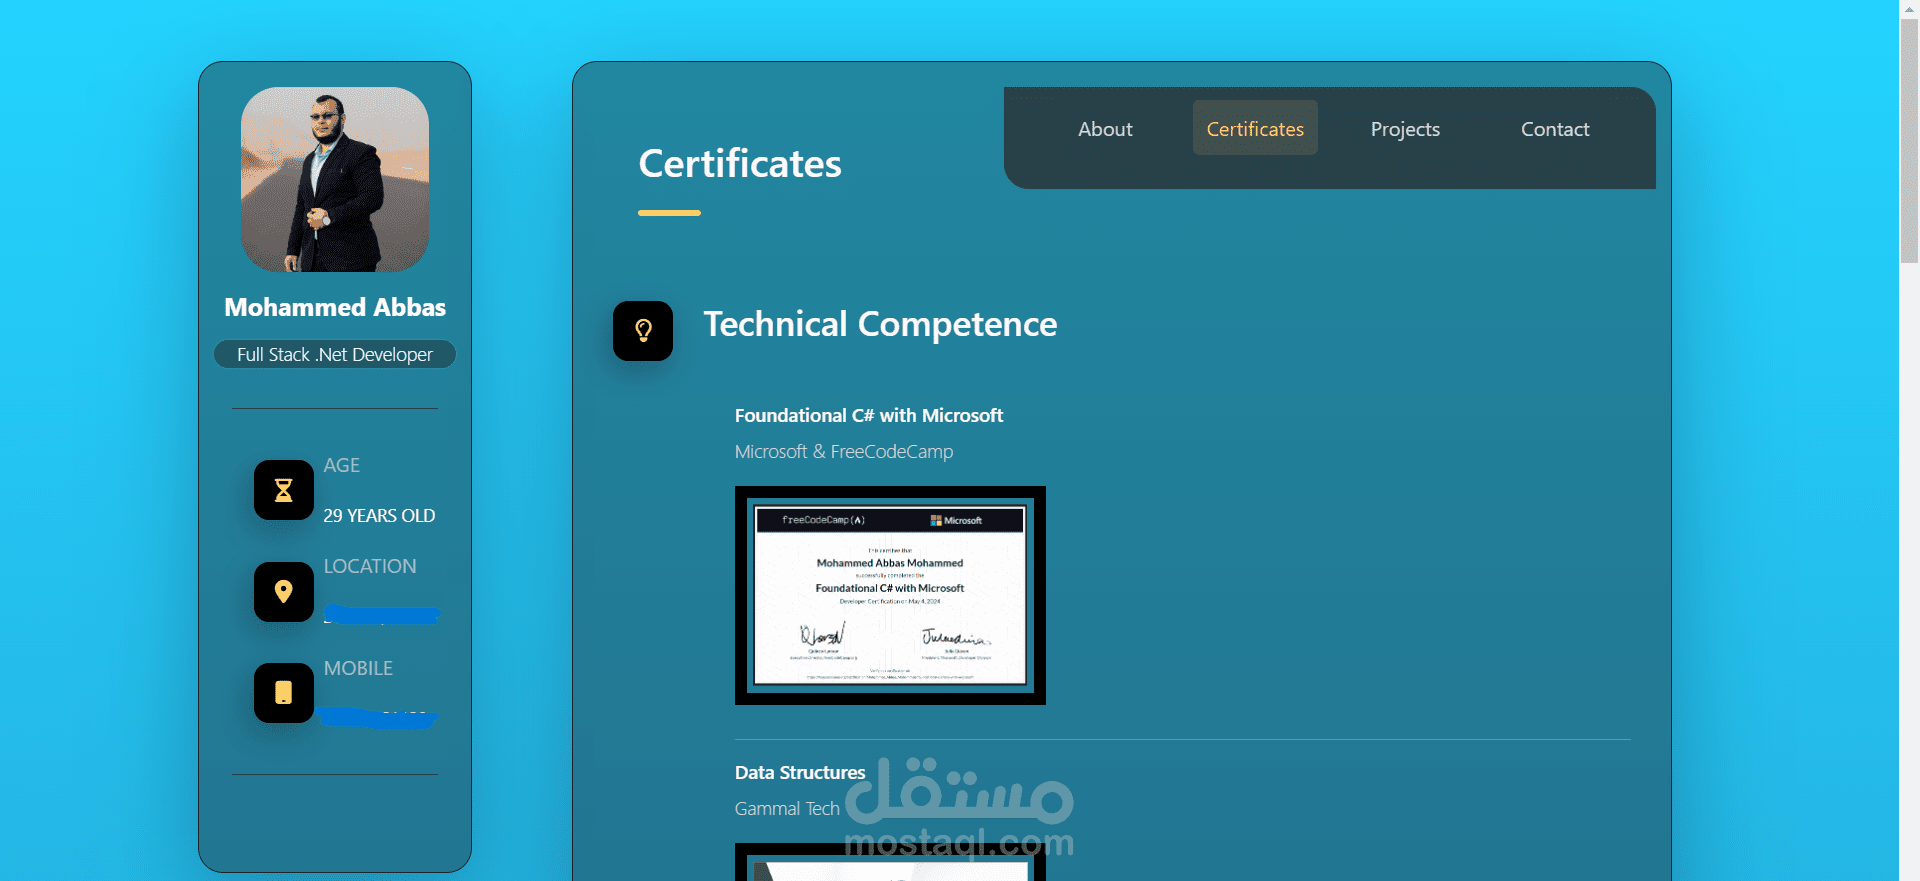This screenshot has height=881, width=1920.
Task: Switch to the Projects tab
Action: click(1405, 128)
